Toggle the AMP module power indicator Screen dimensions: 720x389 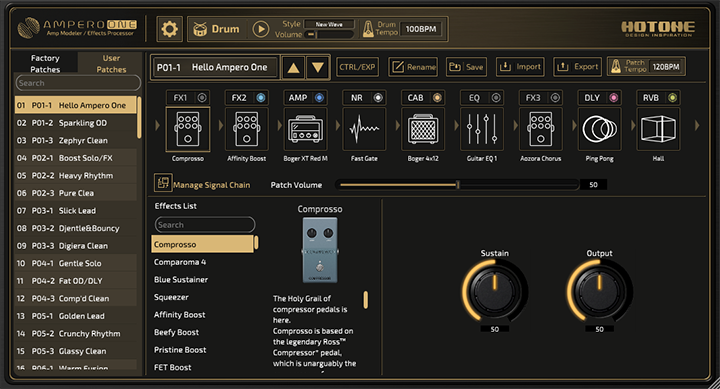319,97
